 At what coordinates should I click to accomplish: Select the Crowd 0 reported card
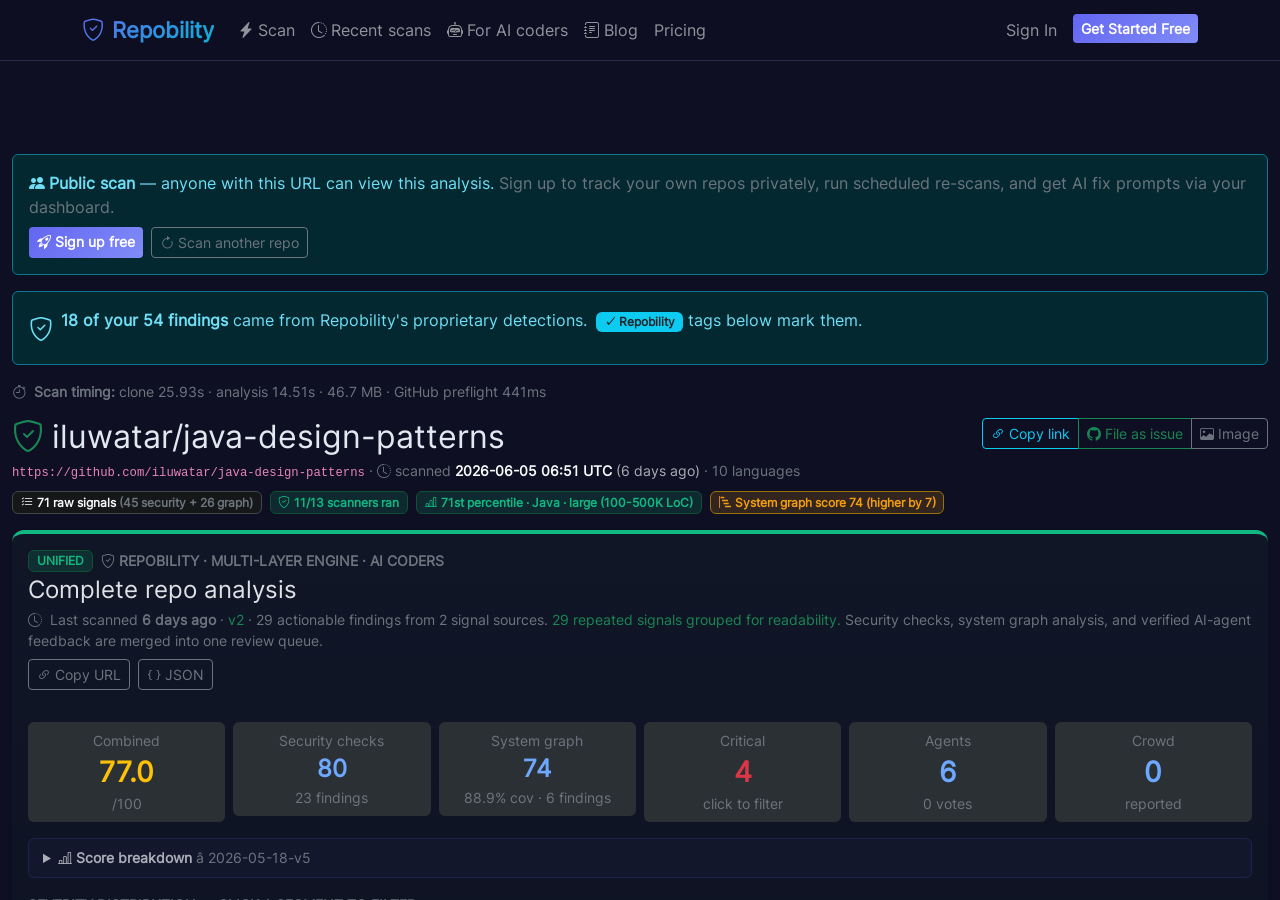pos(1153,772)
